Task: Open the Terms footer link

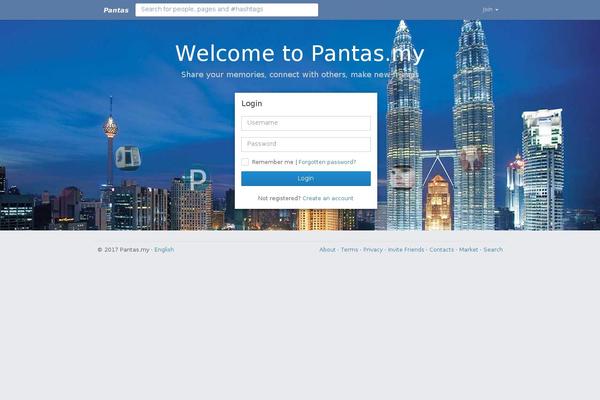Action: (349, 250)
